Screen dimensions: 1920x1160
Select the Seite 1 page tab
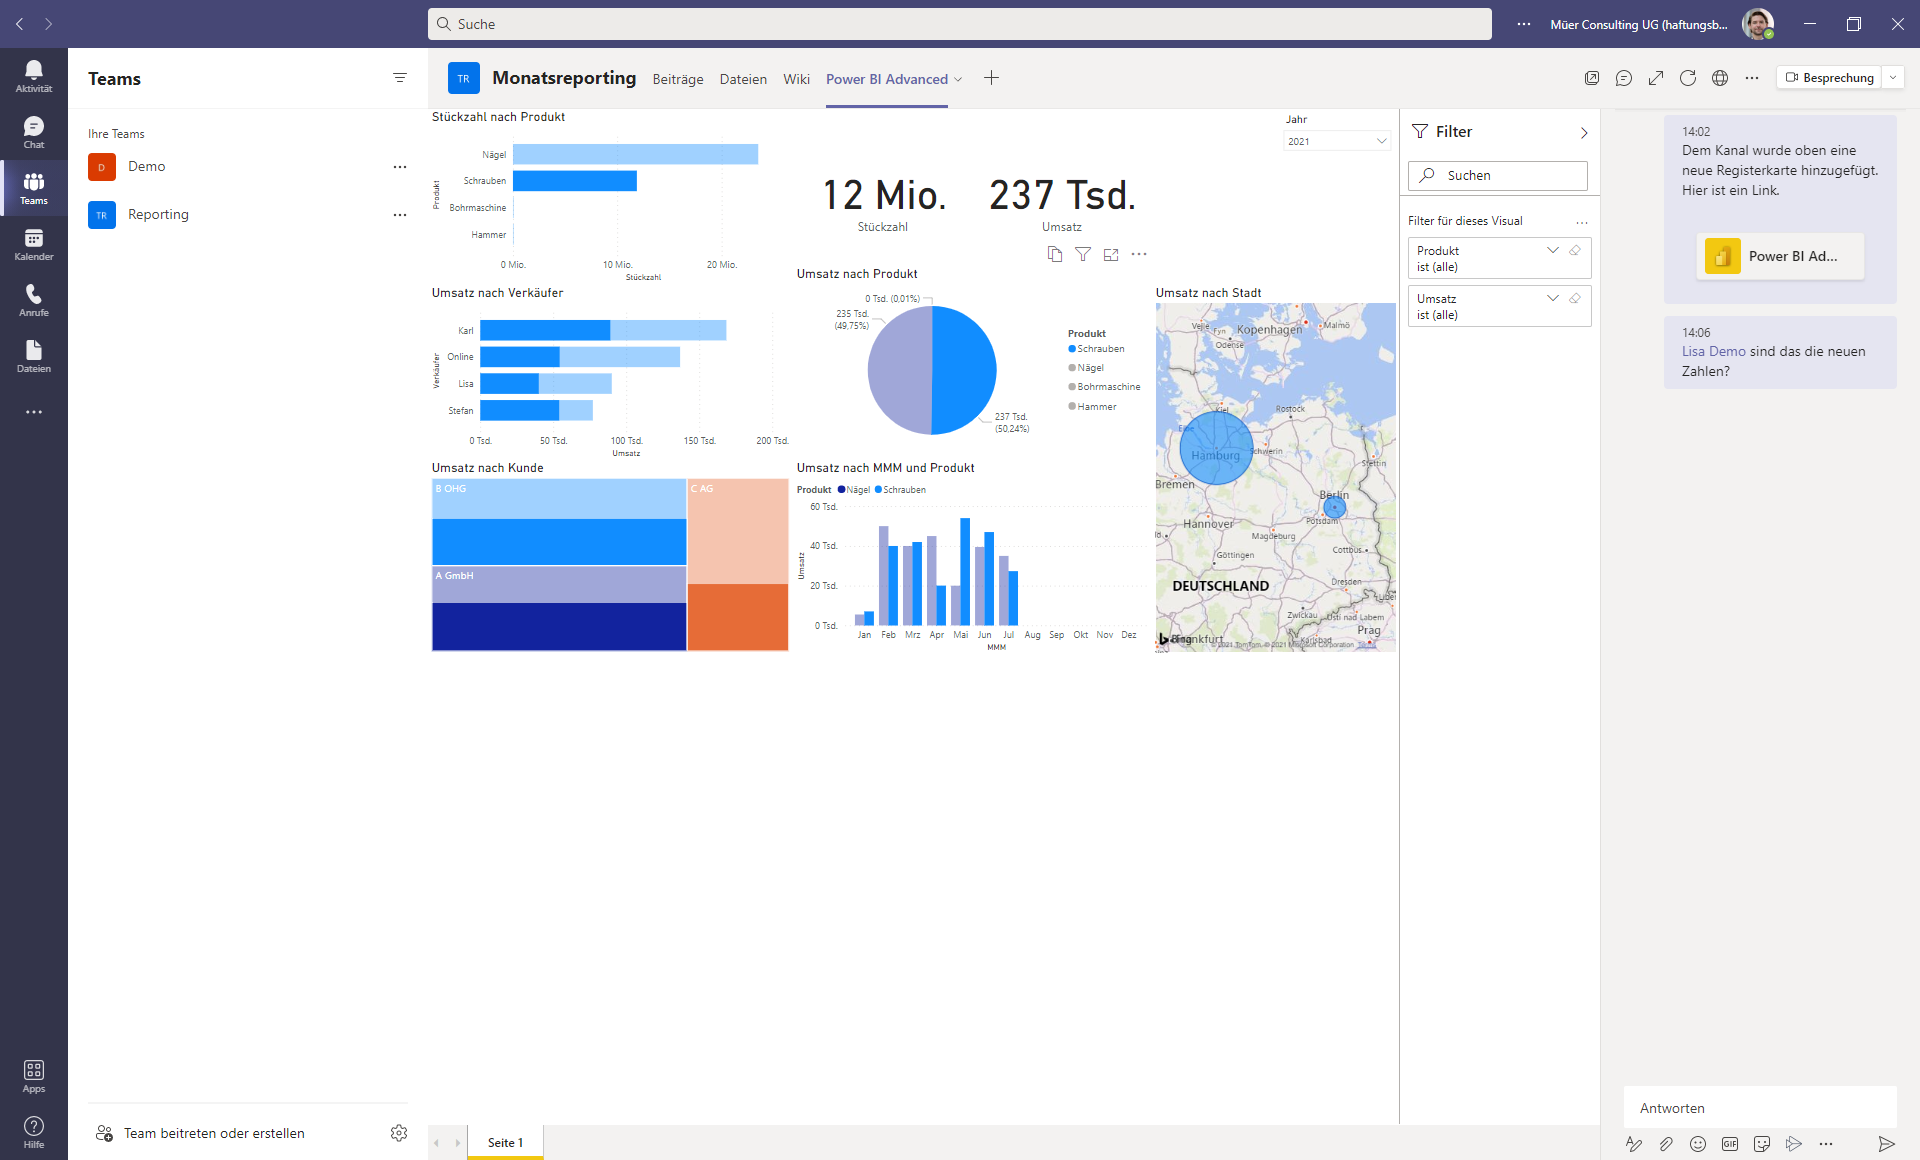tap(505, 1142)
